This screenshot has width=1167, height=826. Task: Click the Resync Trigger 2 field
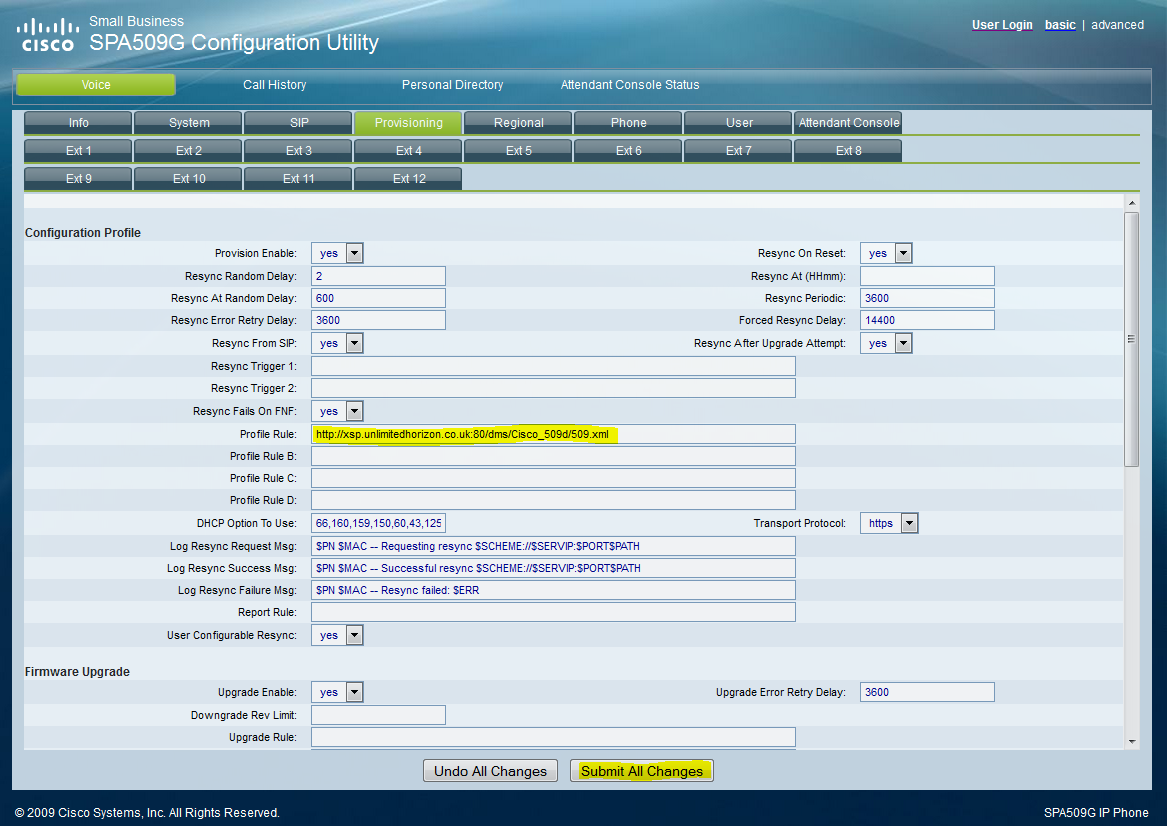[553, 388]
